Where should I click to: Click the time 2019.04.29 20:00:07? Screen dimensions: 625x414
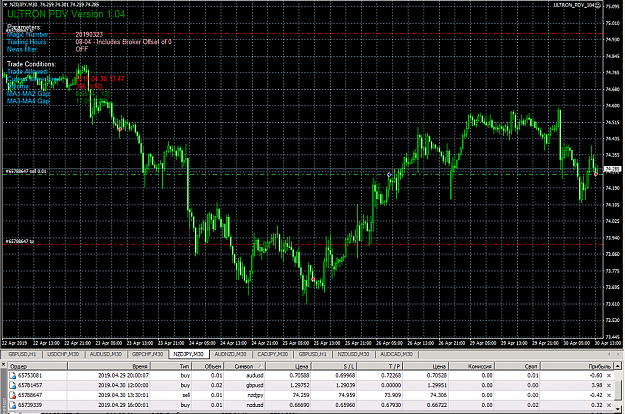[123, 375]
